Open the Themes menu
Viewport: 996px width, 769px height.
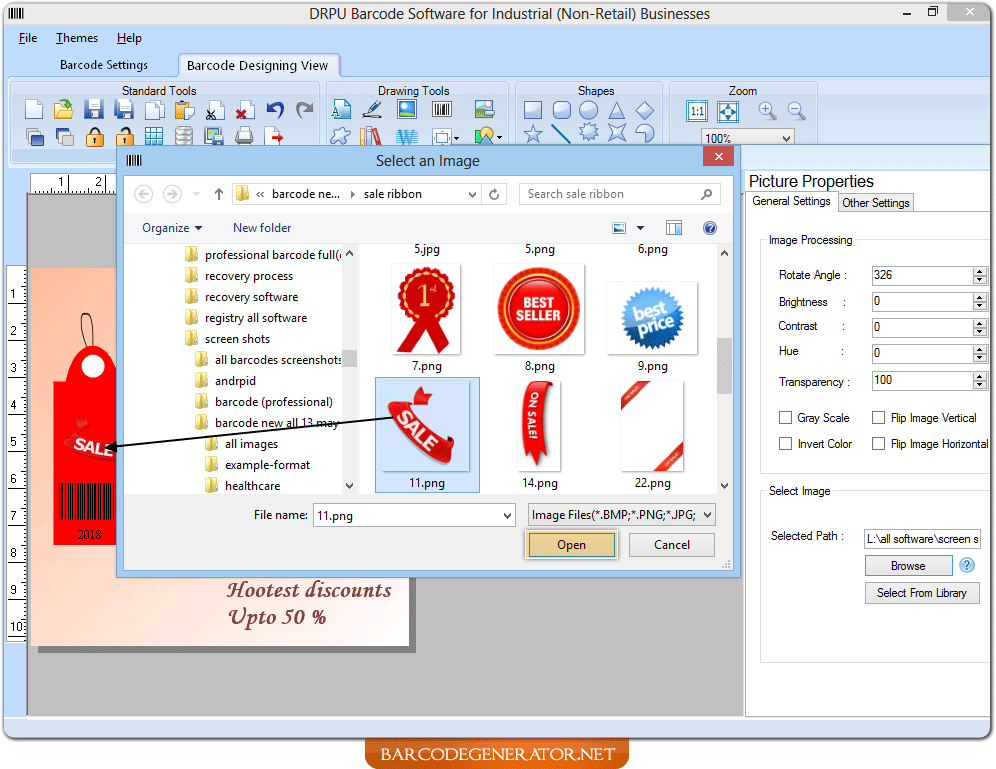(77, 38)
